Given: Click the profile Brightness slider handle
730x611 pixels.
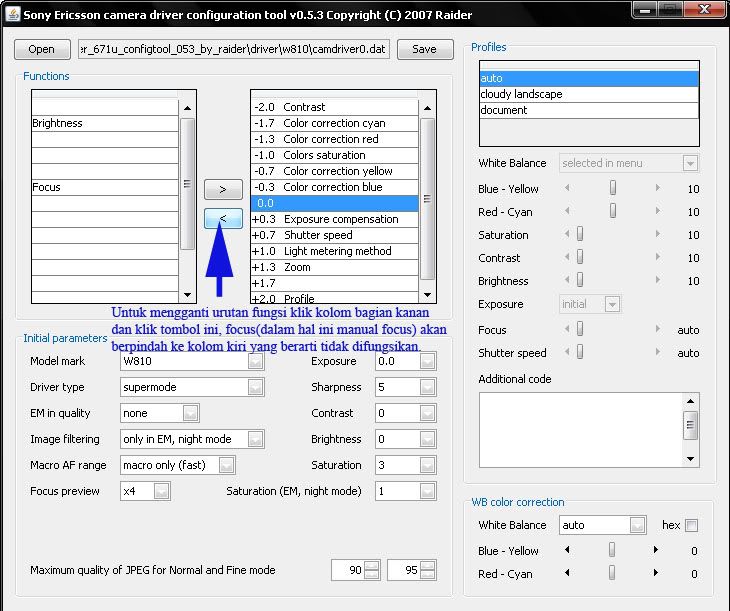Looking at the screenshot, I should click(x=580, y=279).
